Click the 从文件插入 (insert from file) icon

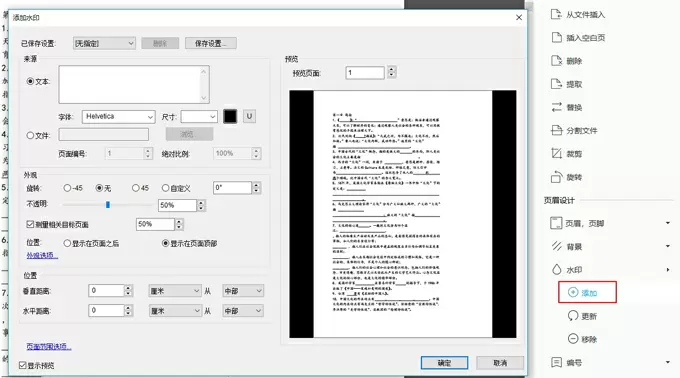click(556, 14)
